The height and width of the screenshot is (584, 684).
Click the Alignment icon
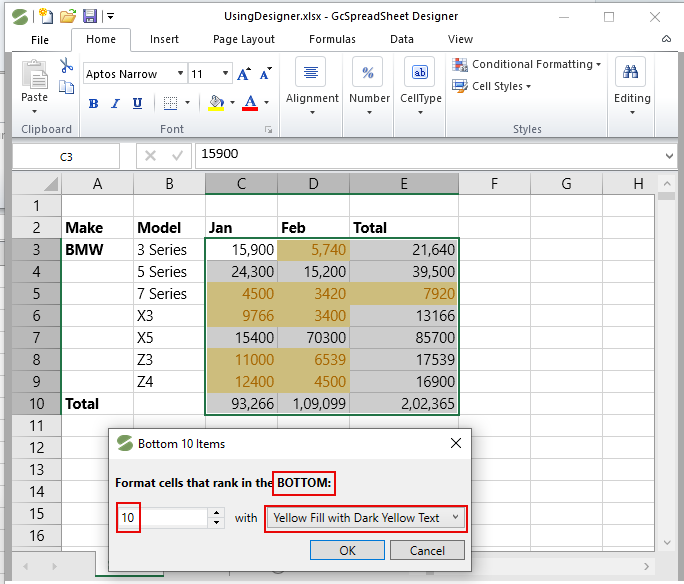311,72
